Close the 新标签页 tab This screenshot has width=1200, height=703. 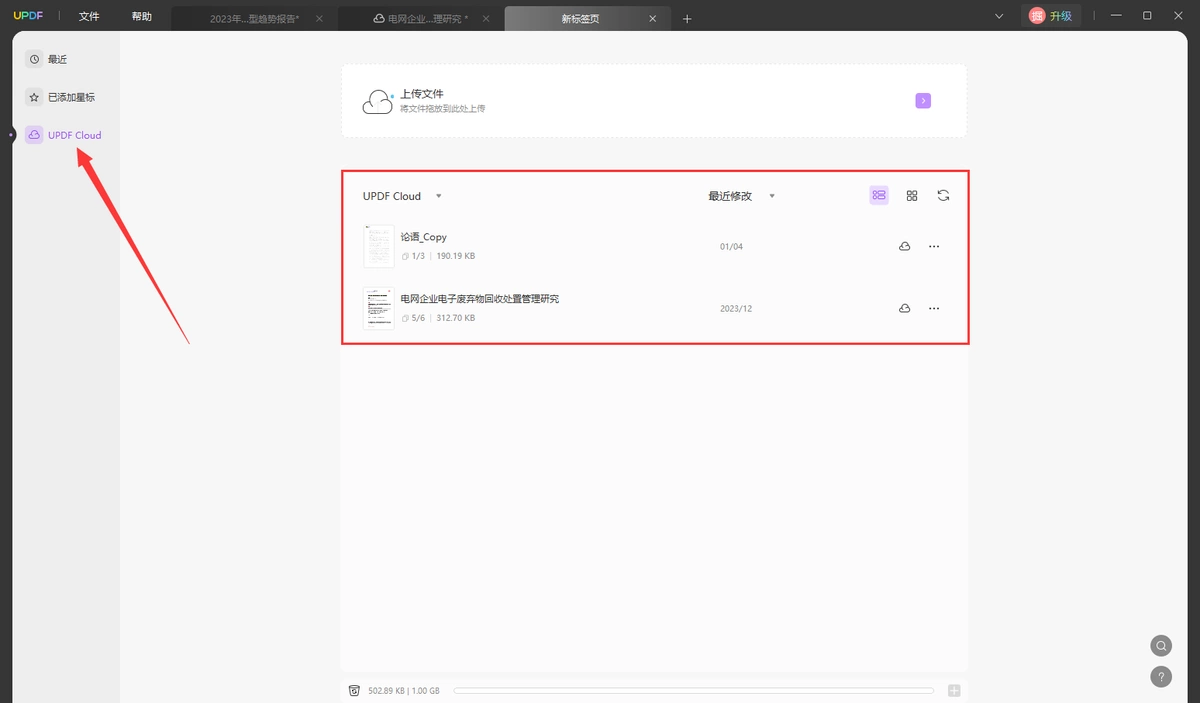[653, 19]
